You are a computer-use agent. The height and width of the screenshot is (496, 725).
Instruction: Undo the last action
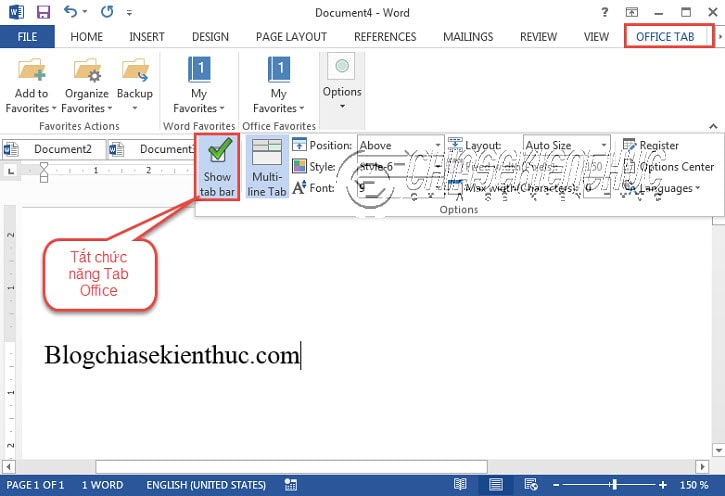coord(70,12)
